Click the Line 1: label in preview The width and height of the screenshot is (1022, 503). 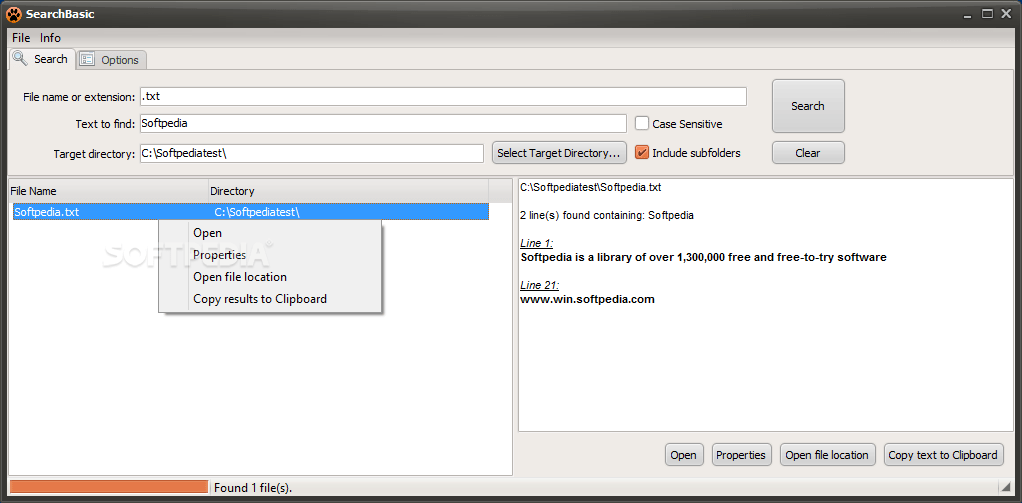pos(537,243)
